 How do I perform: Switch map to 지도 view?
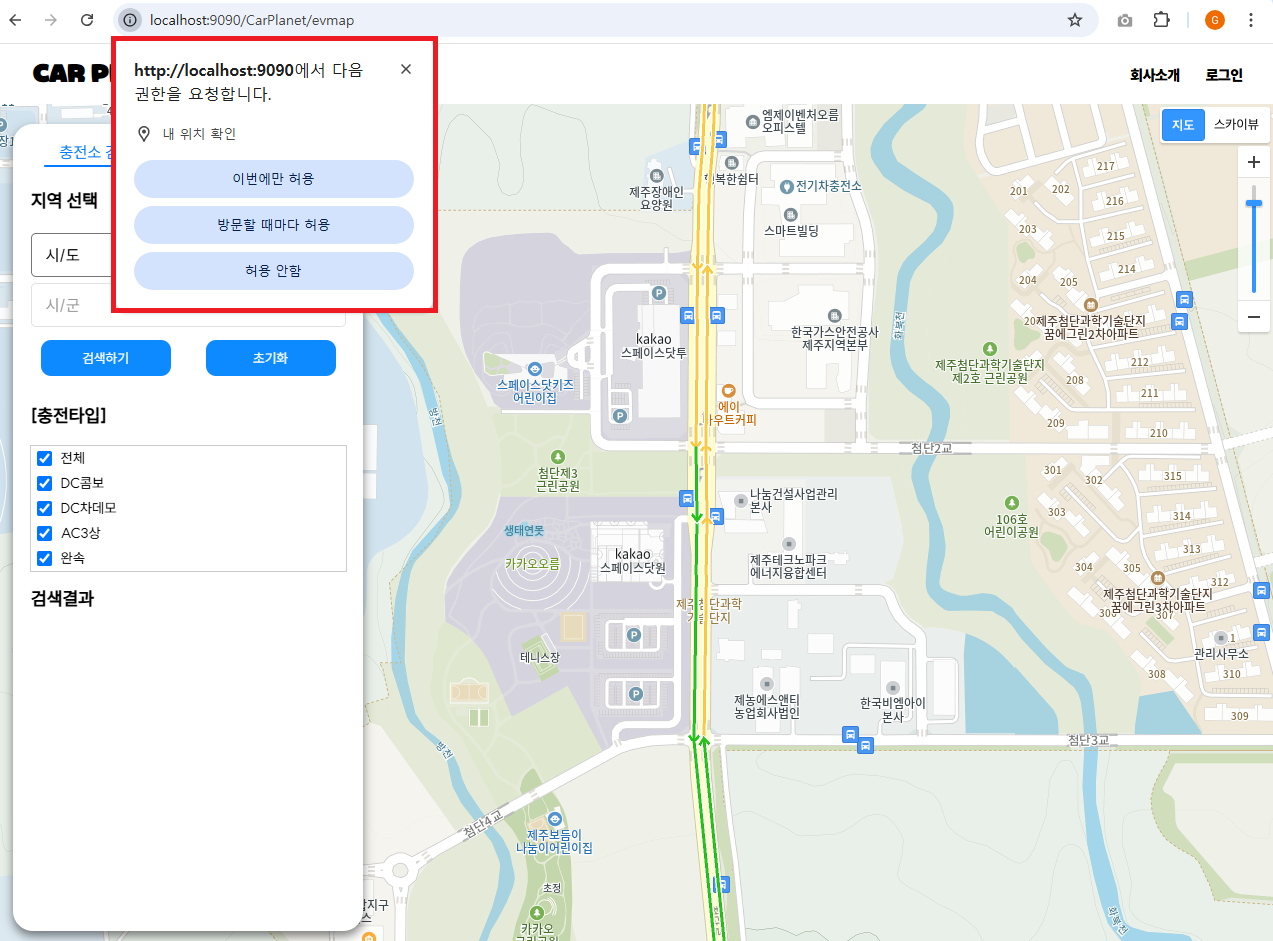pyautogui.click(x=1183, y=125)
